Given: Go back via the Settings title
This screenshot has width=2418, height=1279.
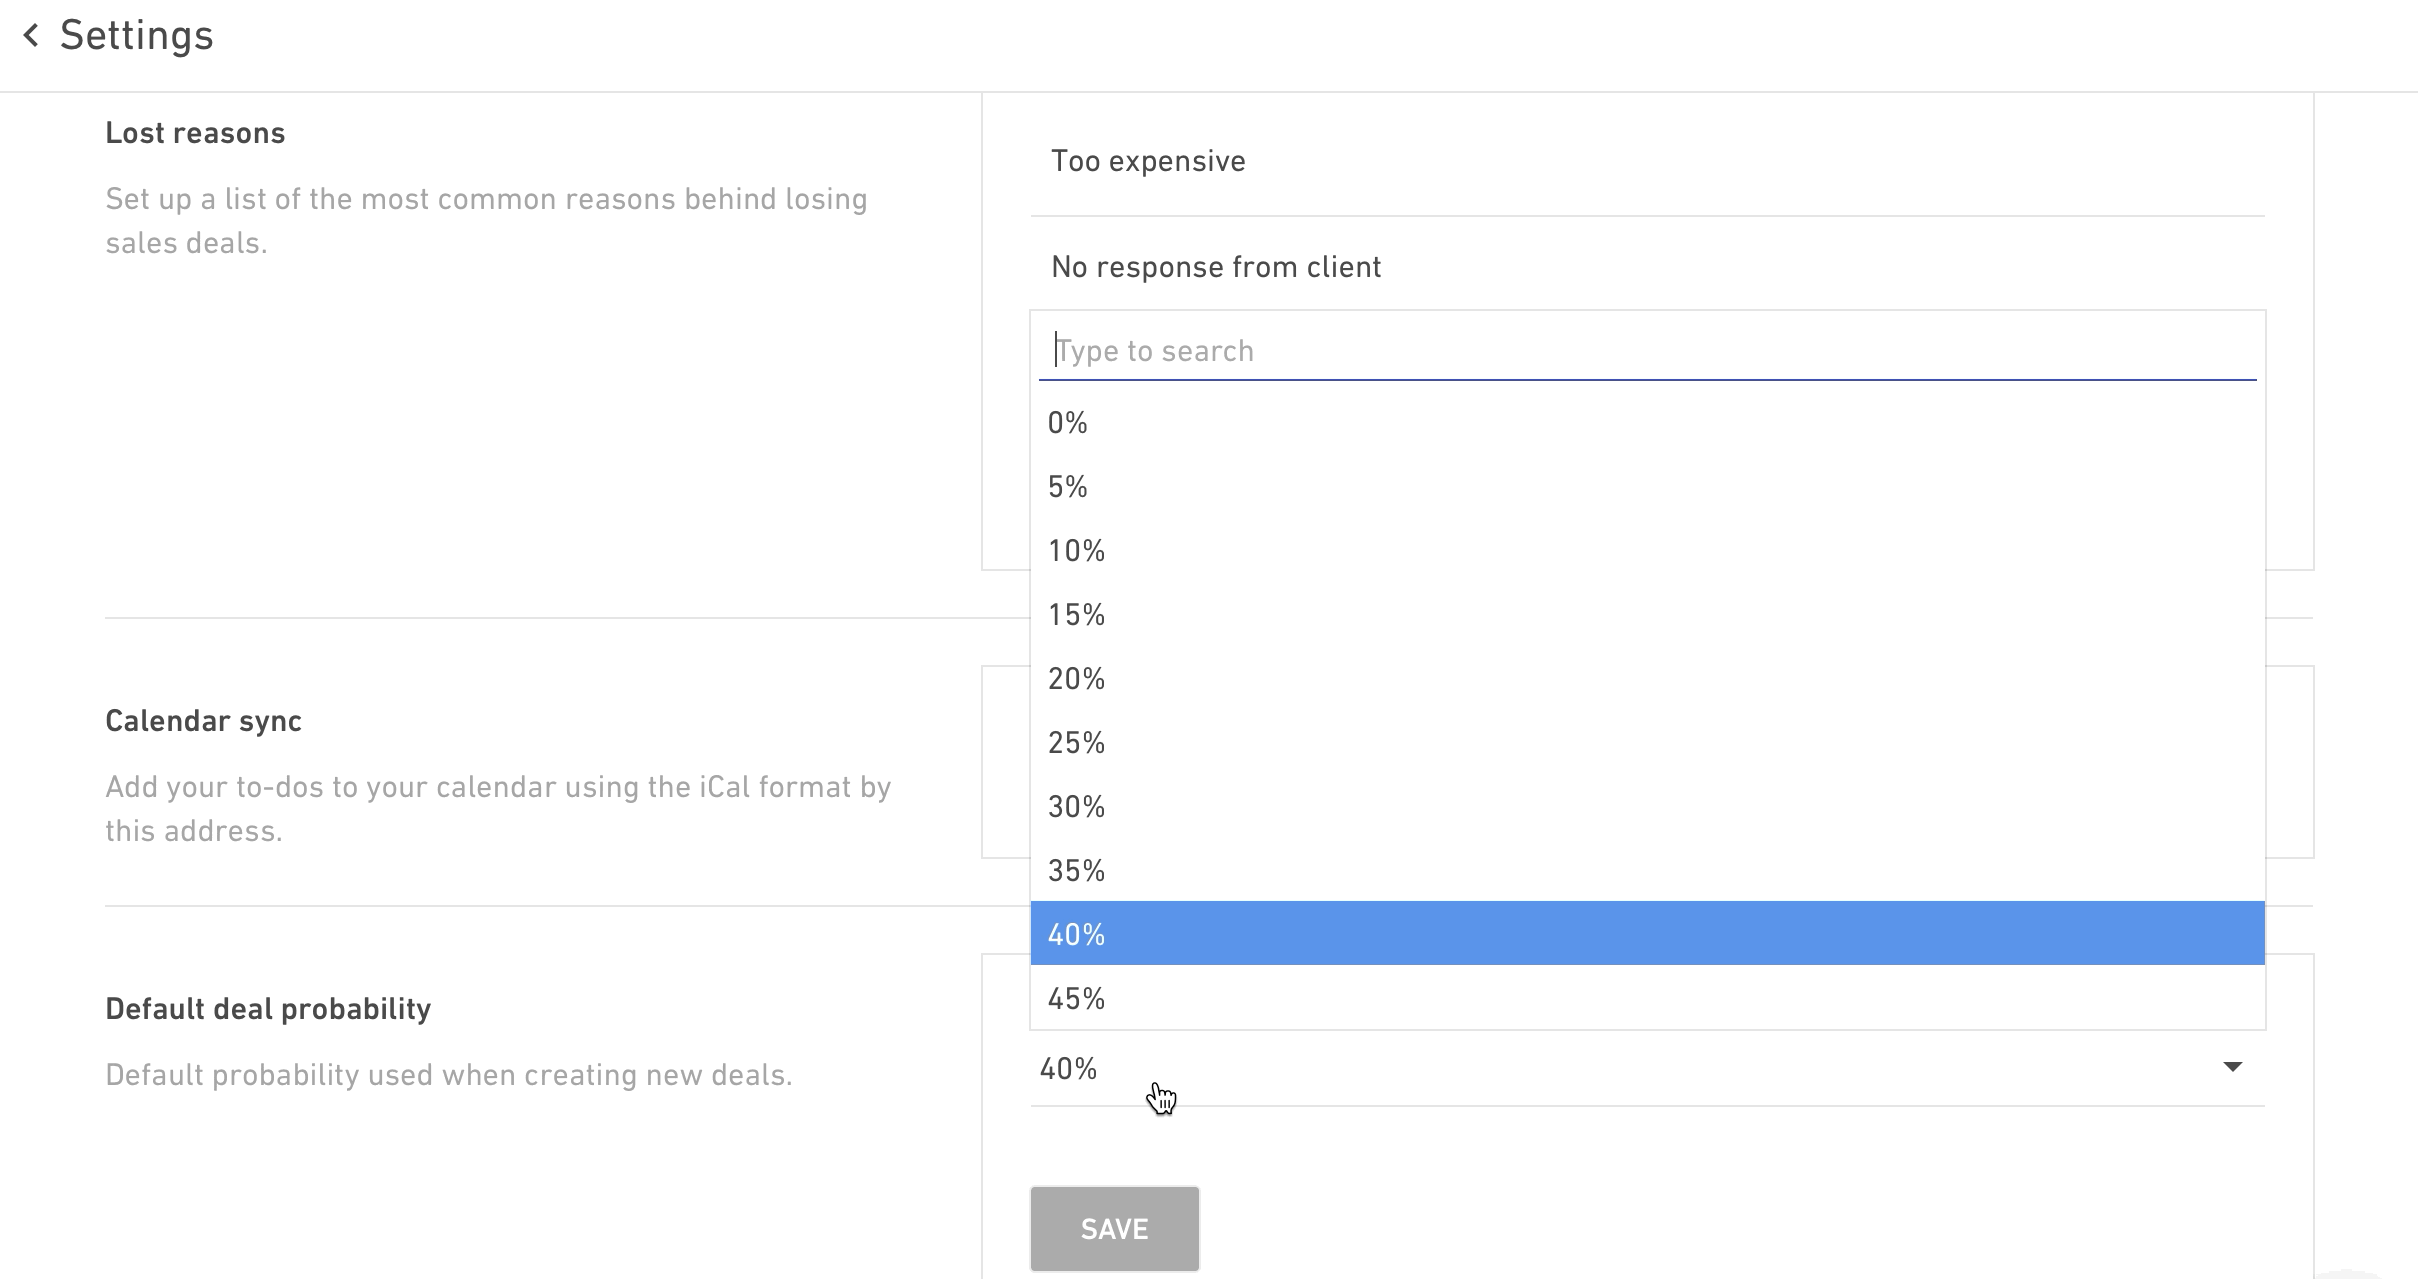Looking at the screenshot, I should tap(136, 36).
